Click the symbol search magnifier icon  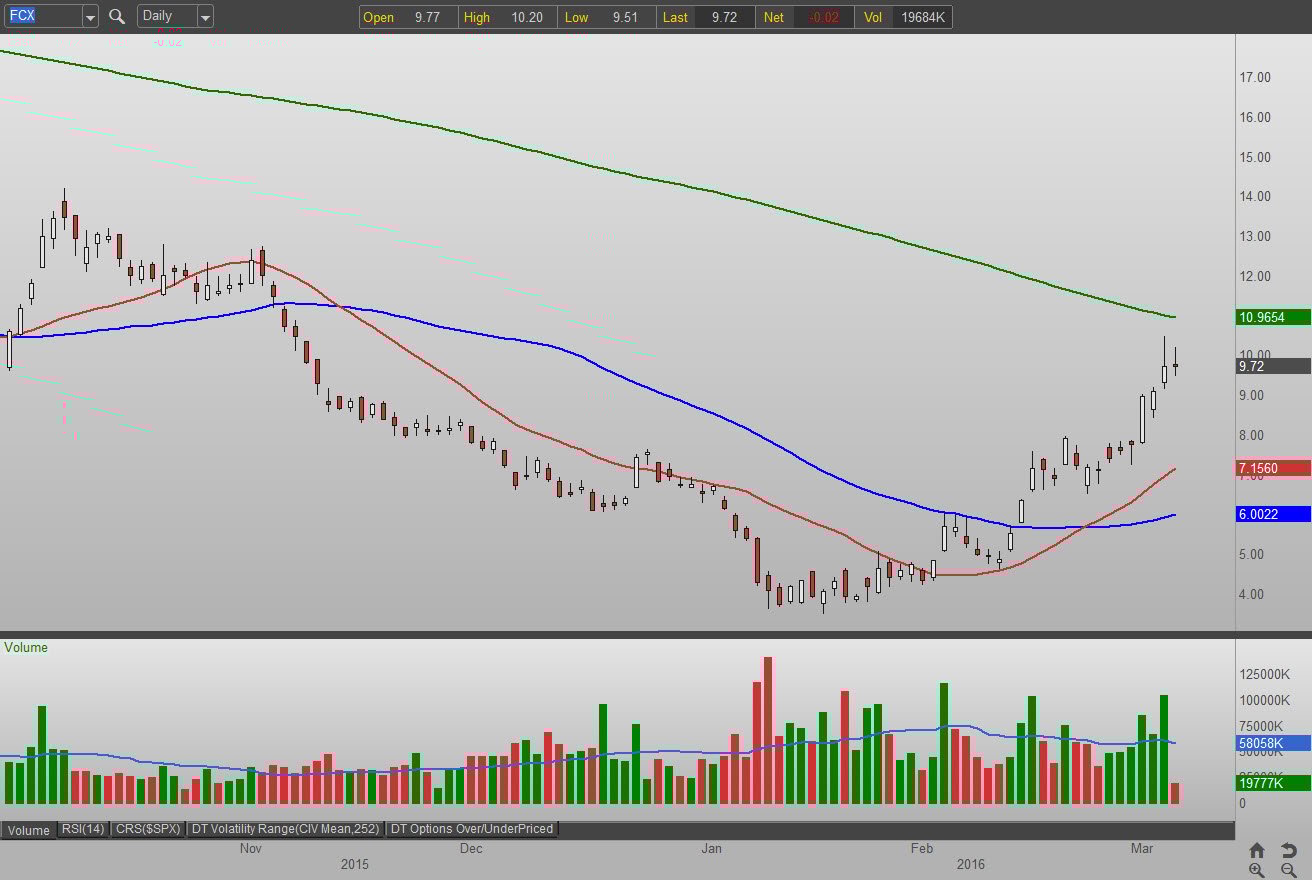tap(117, 16)
